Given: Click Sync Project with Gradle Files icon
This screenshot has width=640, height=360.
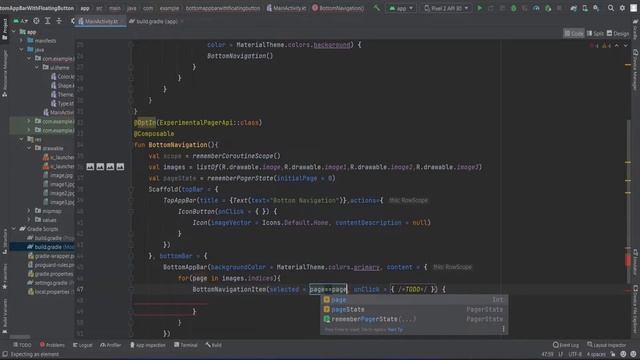Looking at the screenshot, I should [x=574, y=8].
